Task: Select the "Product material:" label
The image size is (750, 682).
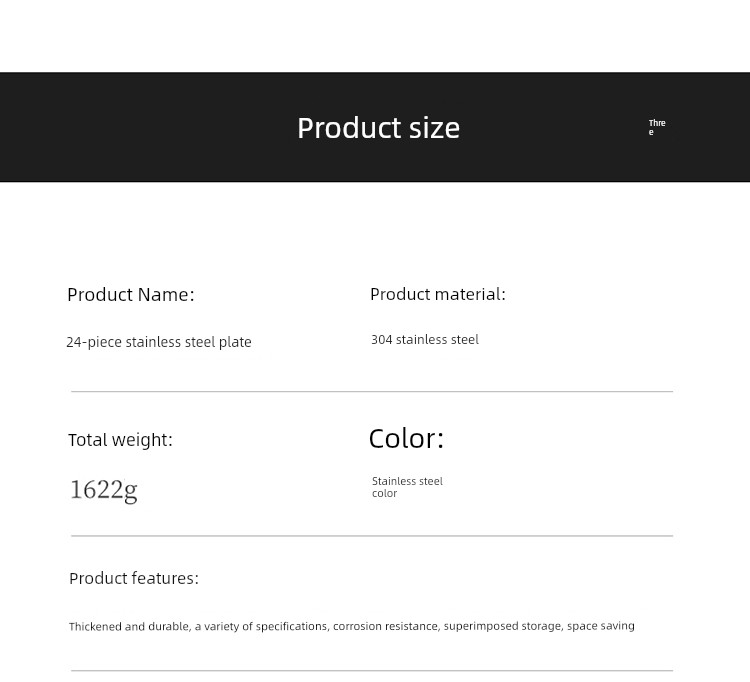Action: pos(437,294)
